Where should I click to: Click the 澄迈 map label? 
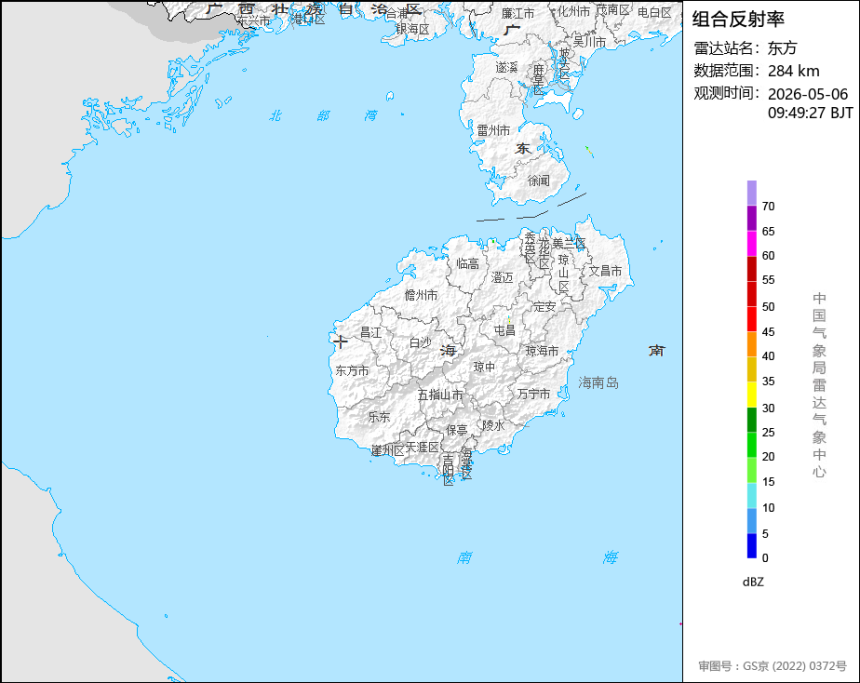click(x=502, y=278)
